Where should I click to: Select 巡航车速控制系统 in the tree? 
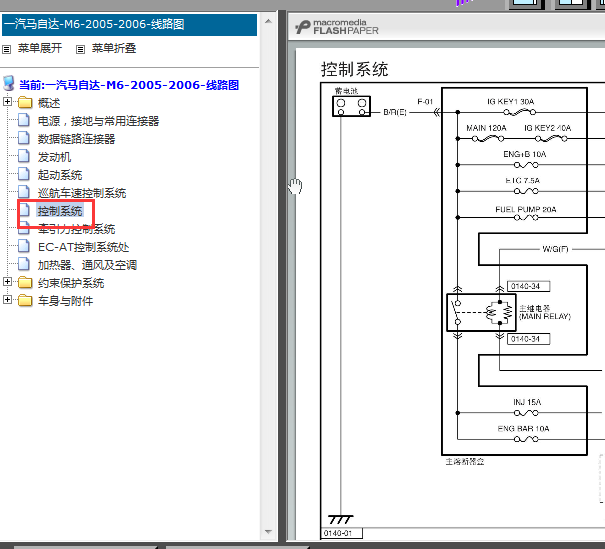click(82, 193)
